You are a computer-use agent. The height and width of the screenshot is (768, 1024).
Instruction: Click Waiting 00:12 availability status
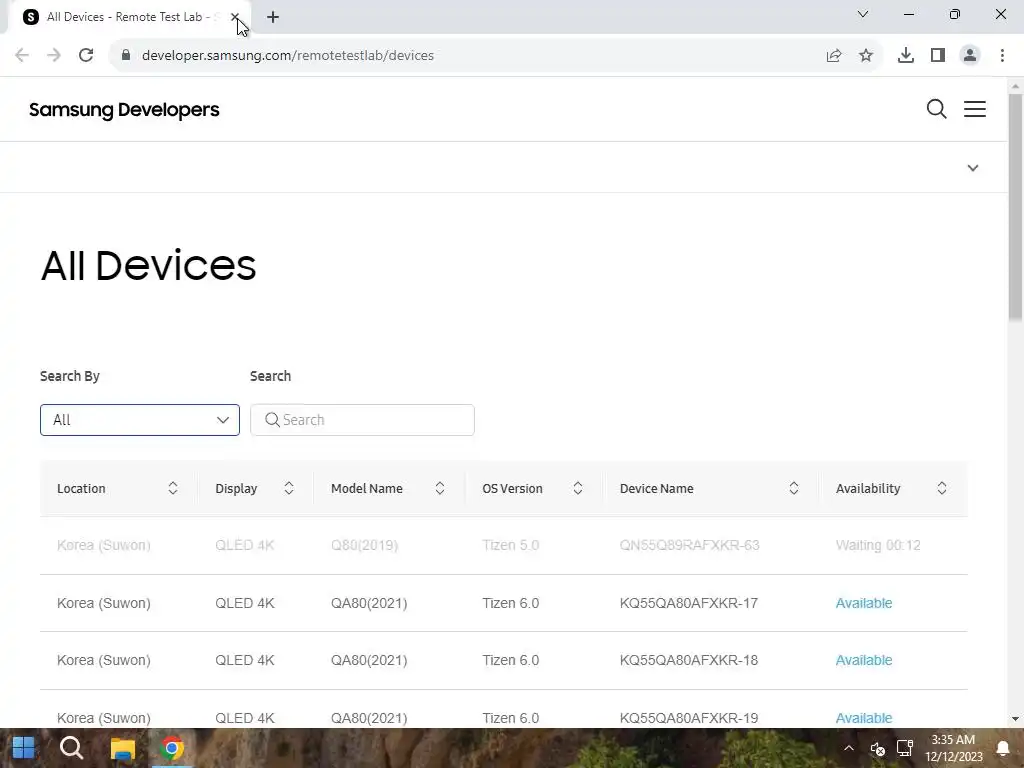pyautogui.click(x=878, y=545)
